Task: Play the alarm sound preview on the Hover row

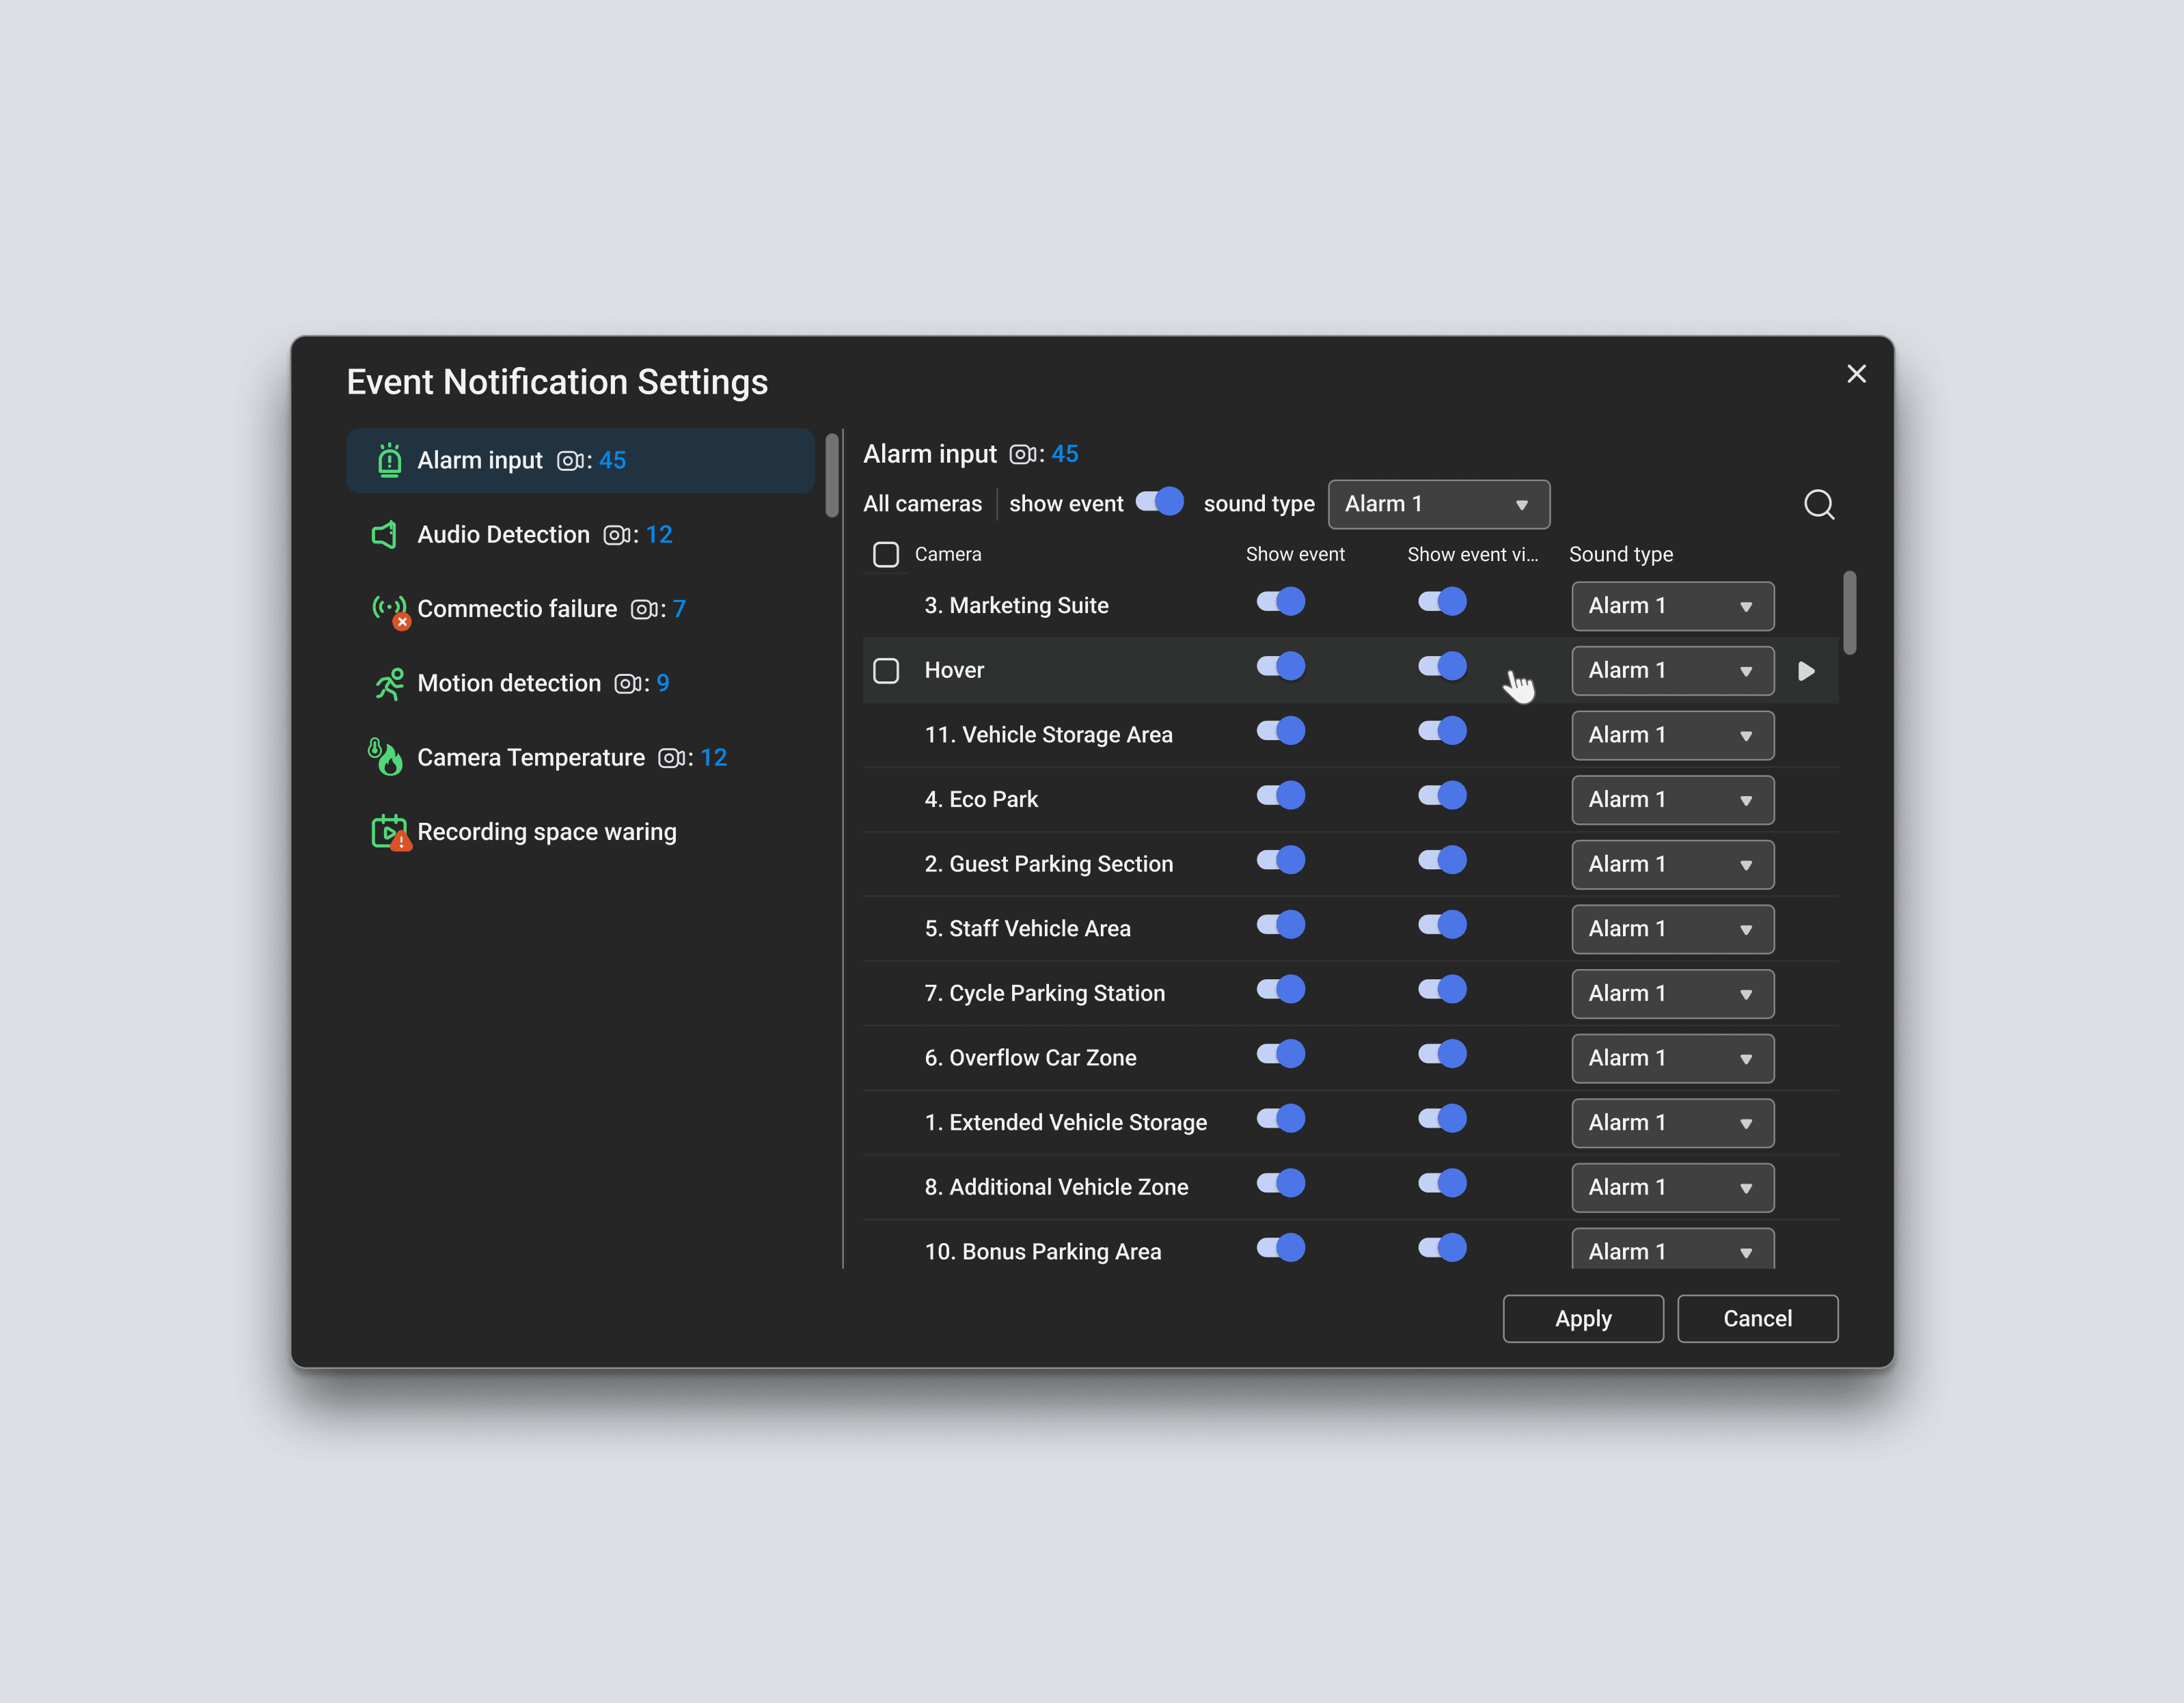Action: pyautogui.click(x=1806, y=671)
